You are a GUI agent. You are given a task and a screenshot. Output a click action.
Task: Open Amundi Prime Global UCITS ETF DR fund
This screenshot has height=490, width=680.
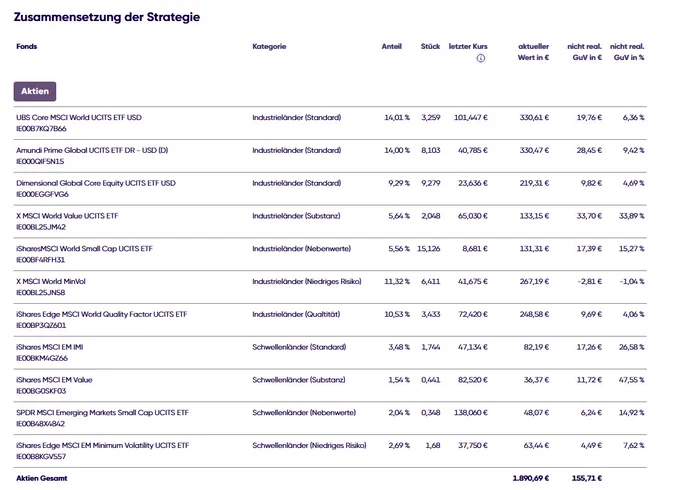coord(92,150)
